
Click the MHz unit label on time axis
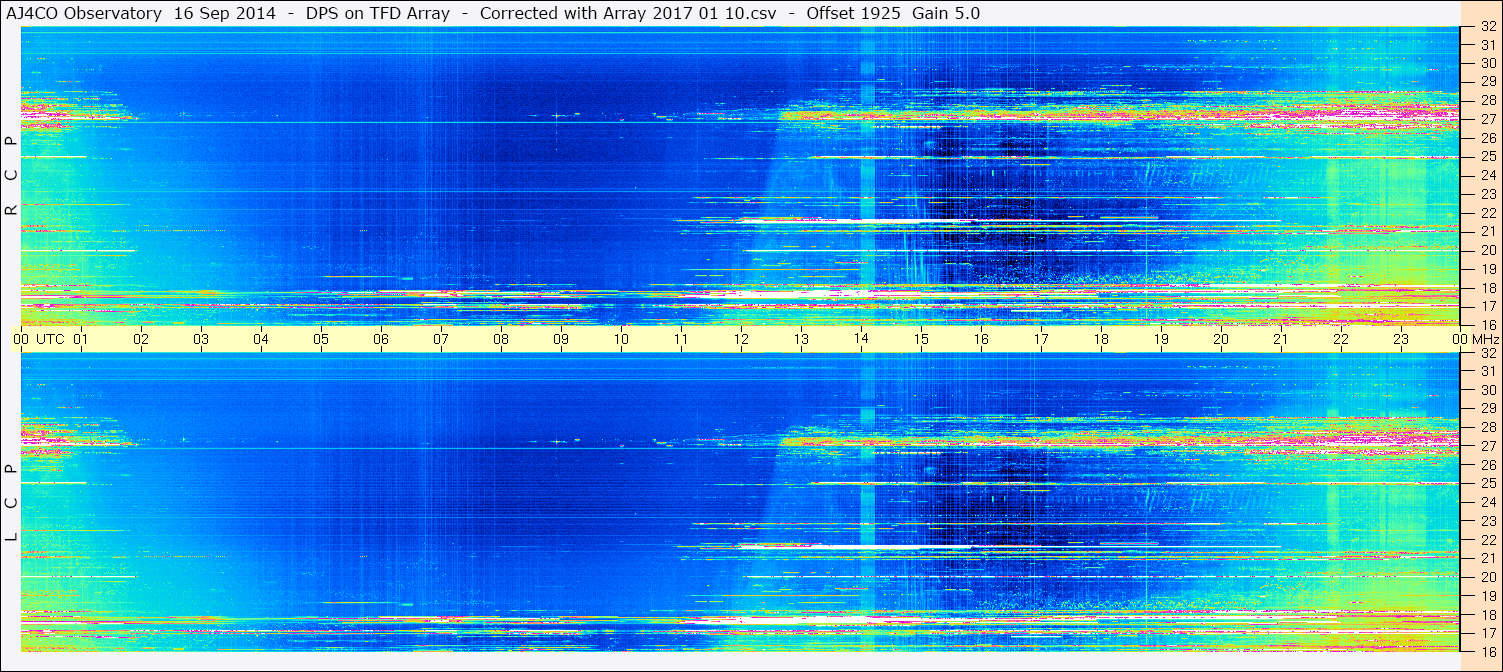click(1482, 339)
